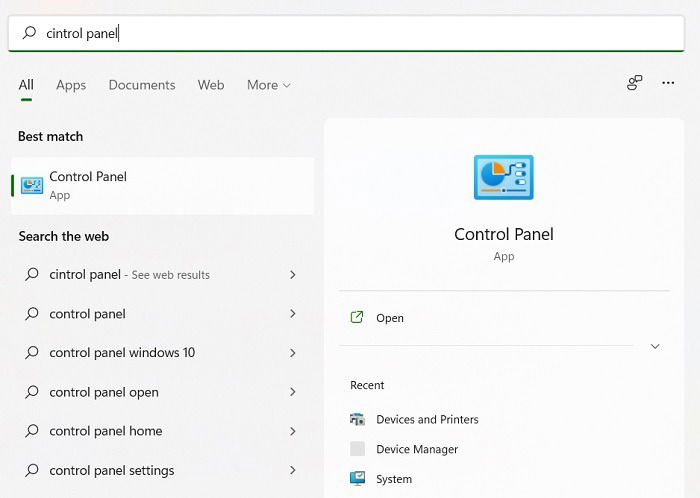Viewport: 700px width, 498px height.
Task: Open Control Panel from Best match
Action: (162, 186)
